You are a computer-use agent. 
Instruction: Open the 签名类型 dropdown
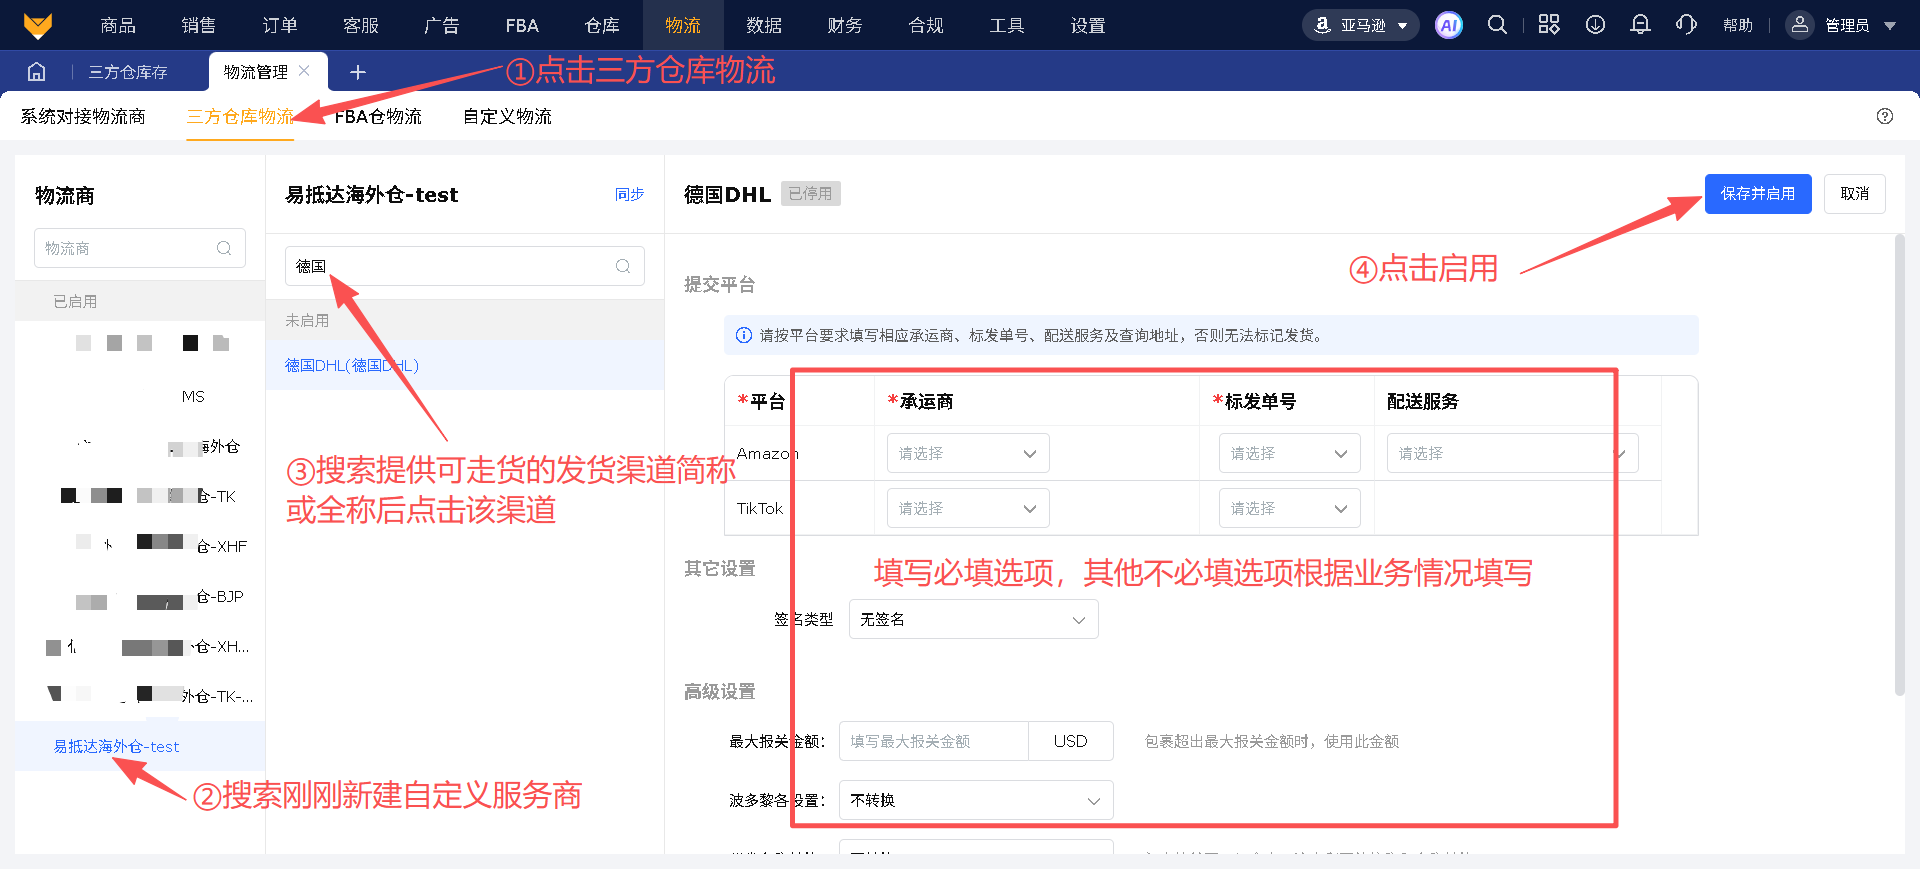click(974, 619)
